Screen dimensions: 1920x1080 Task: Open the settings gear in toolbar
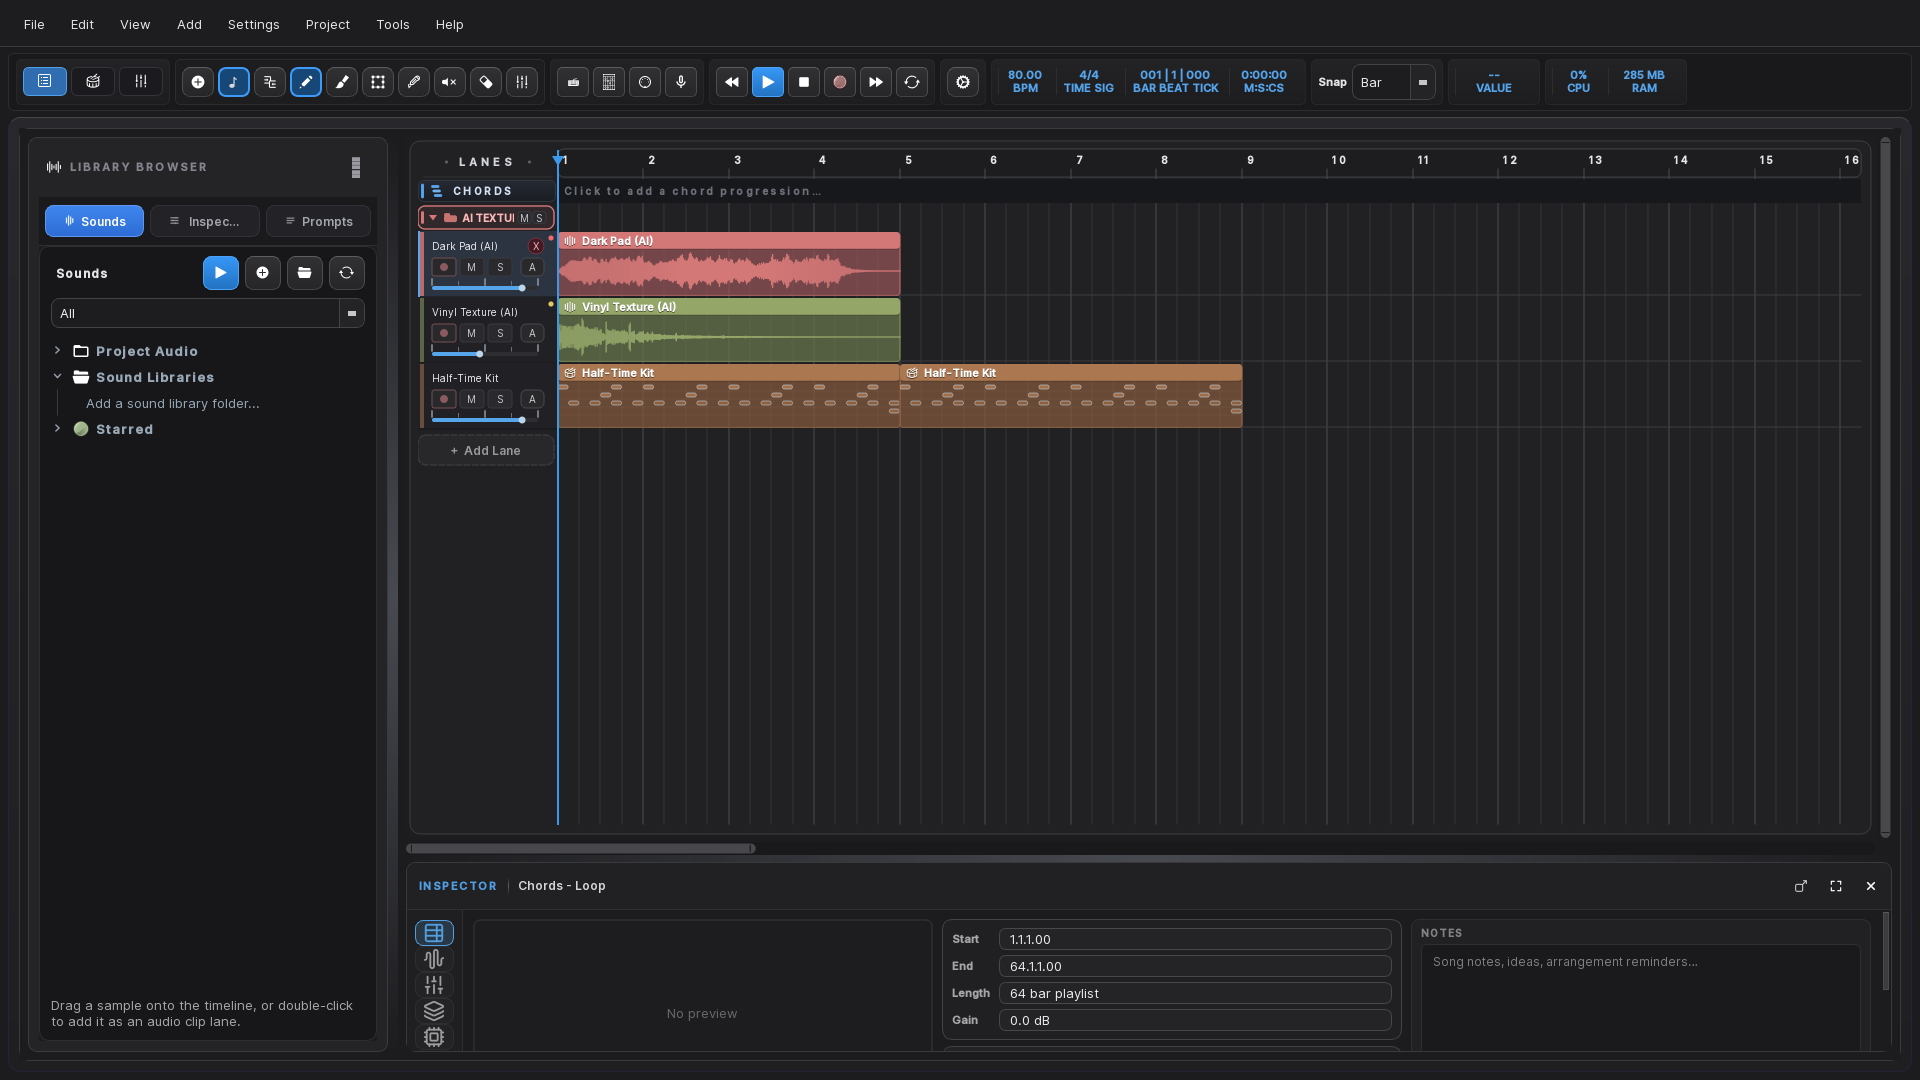[x=963, y=82]
